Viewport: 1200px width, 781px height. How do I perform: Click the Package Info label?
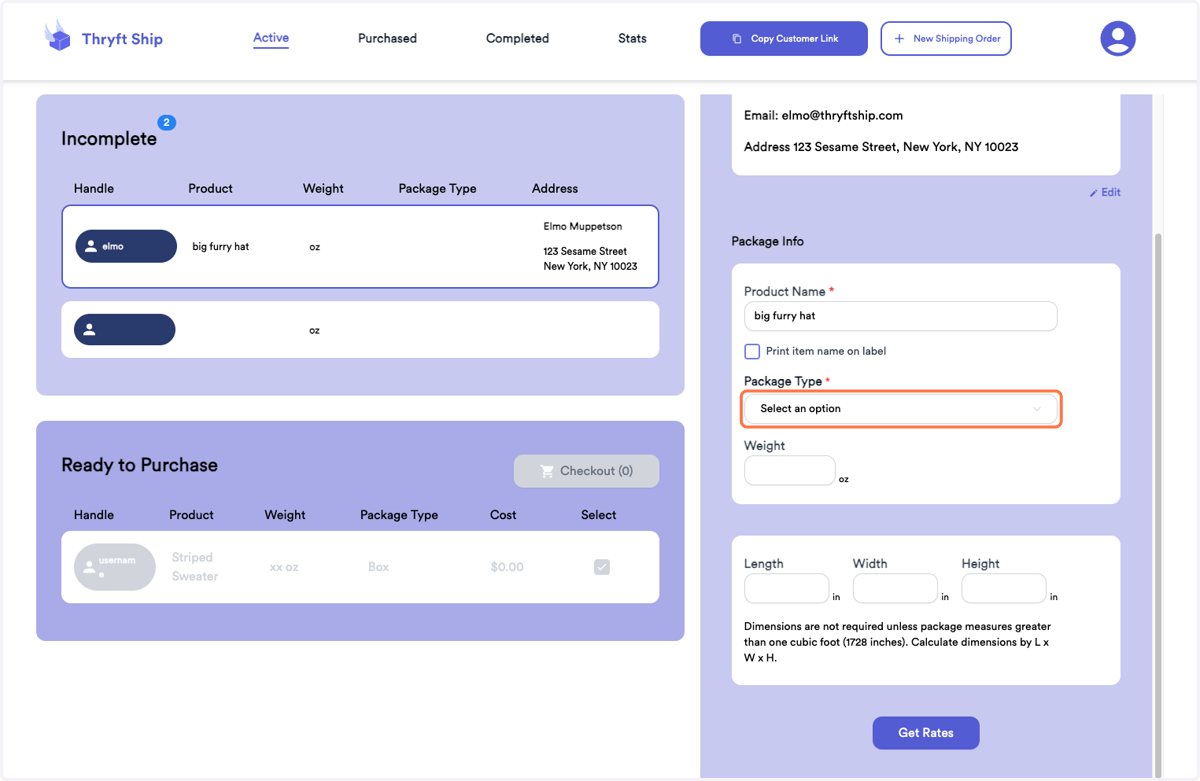tap(767, 242)
